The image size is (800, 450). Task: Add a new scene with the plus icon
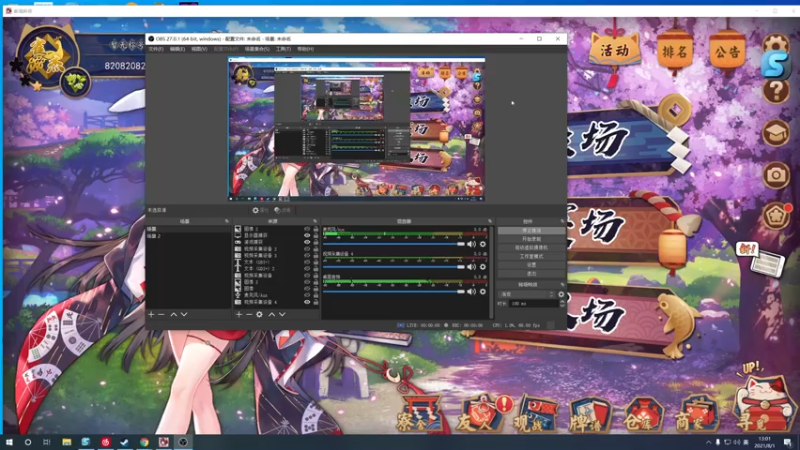[151, 314]
